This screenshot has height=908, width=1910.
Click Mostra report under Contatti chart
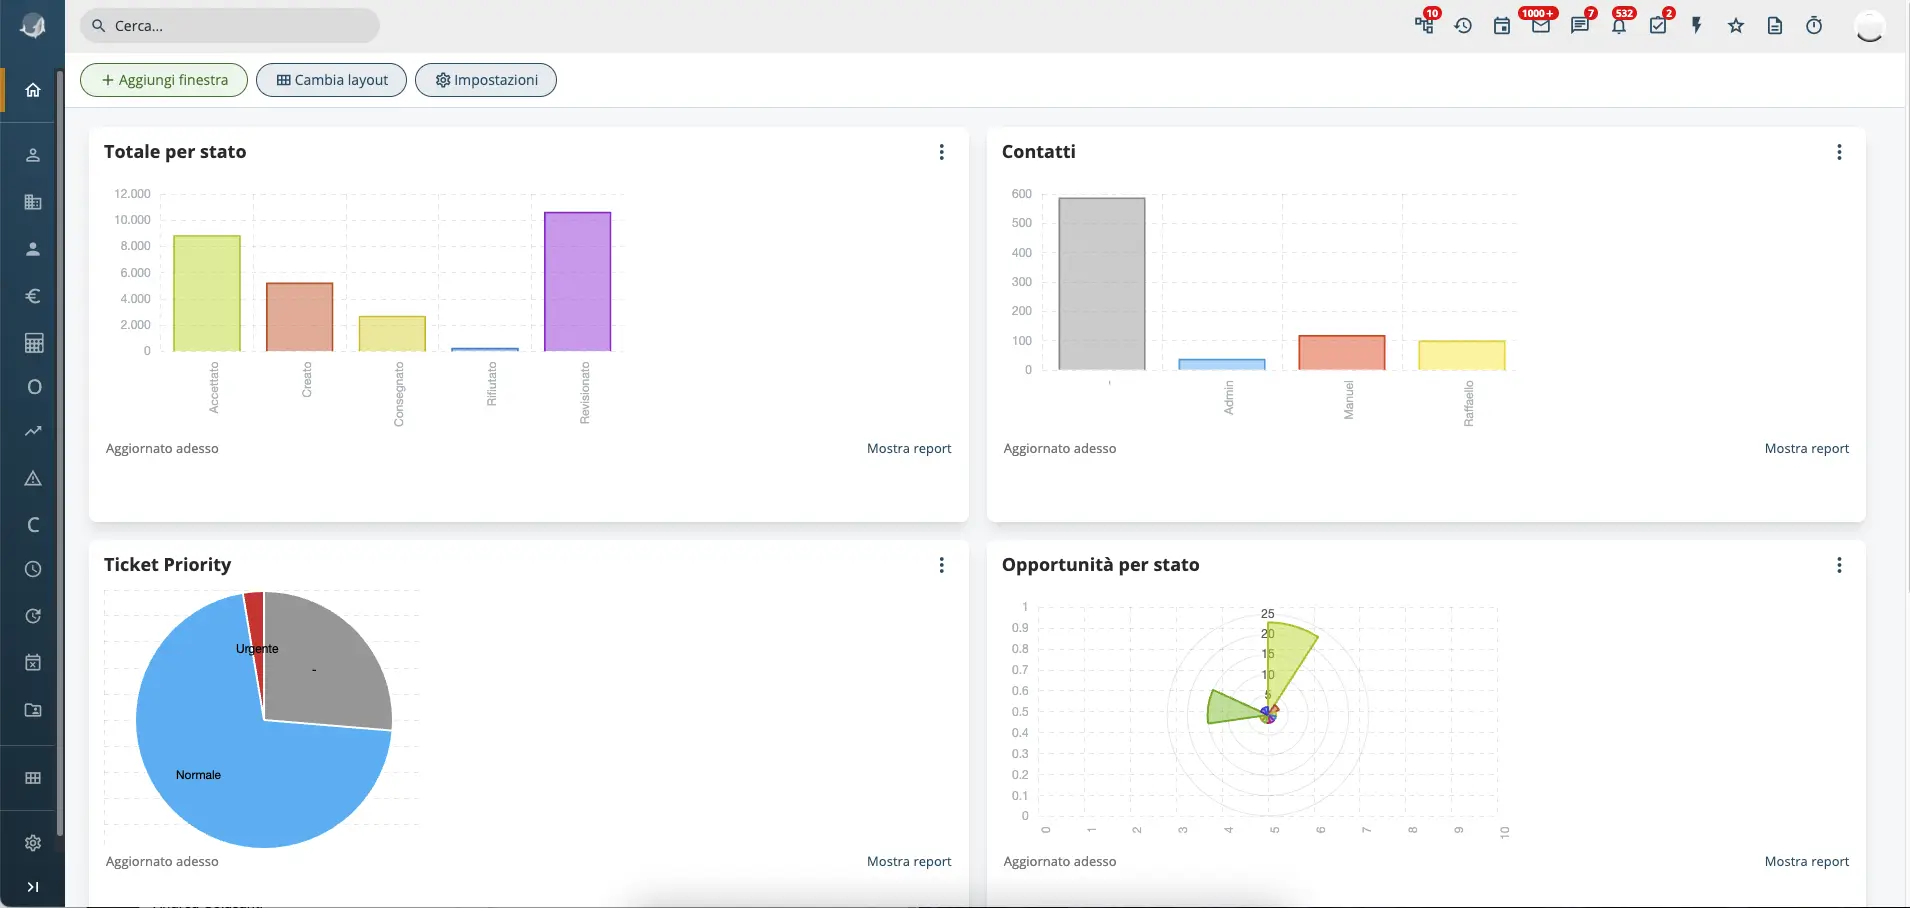point(1806,449)
